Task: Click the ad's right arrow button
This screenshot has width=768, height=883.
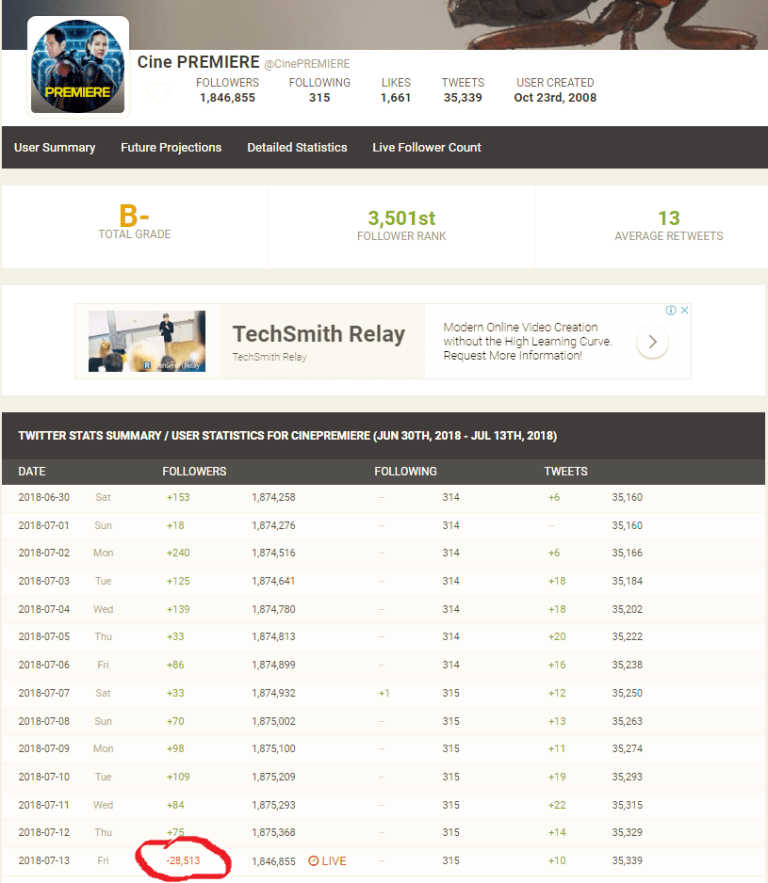Action: point(652,342)
